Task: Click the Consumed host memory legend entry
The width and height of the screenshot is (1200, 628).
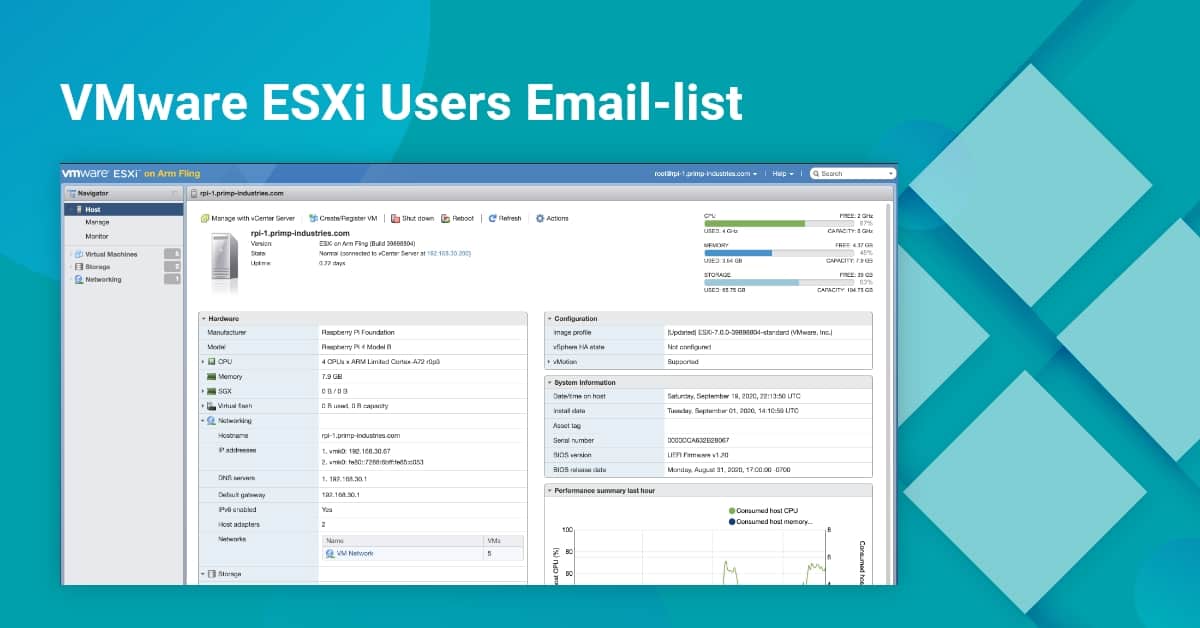Action: coord(770,521)
